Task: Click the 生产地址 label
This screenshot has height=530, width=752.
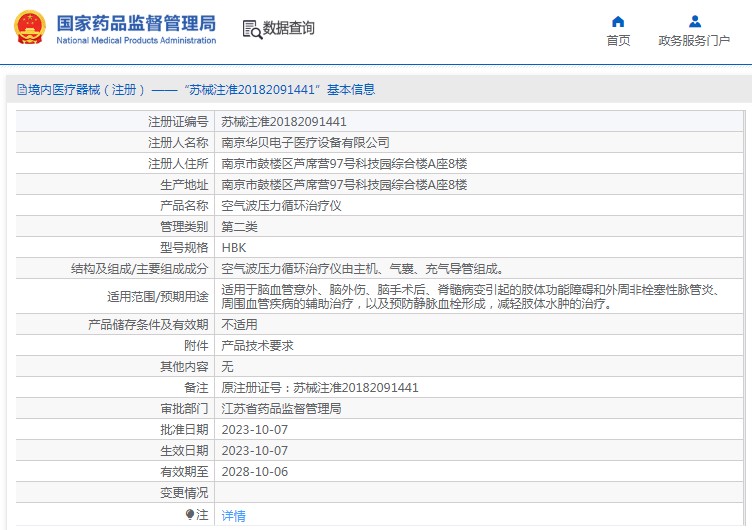Action: (x=184, y=185)
